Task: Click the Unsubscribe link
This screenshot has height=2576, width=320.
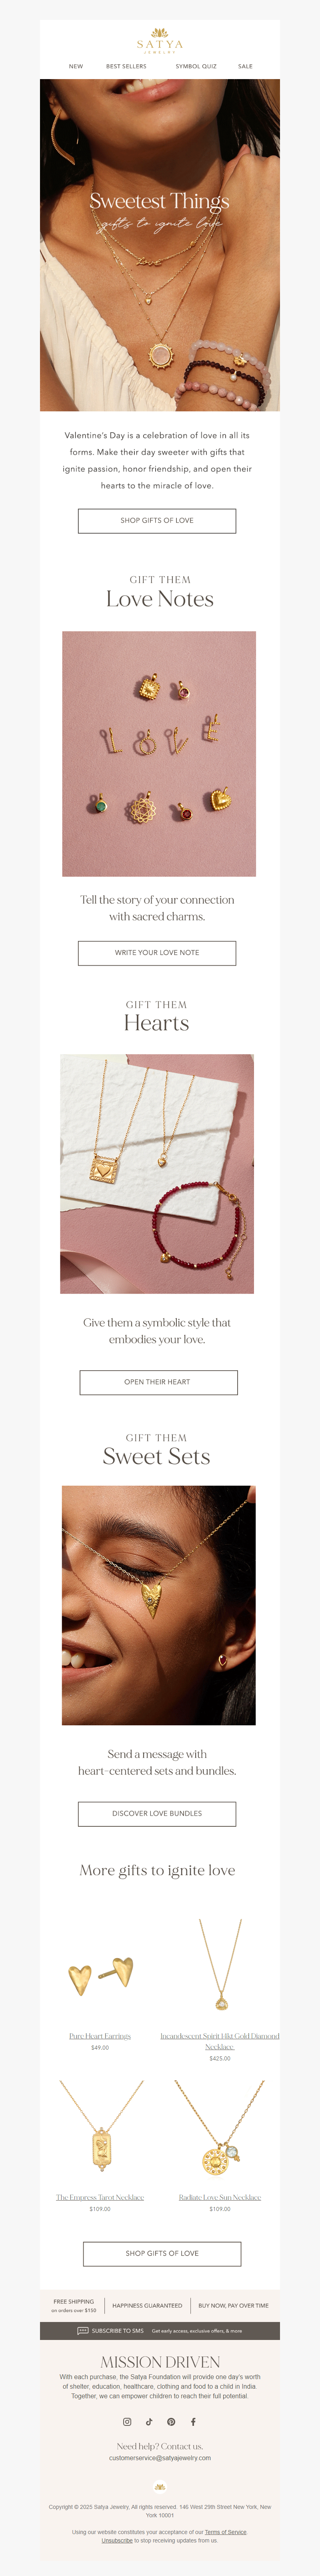Action: [117, 2540]
